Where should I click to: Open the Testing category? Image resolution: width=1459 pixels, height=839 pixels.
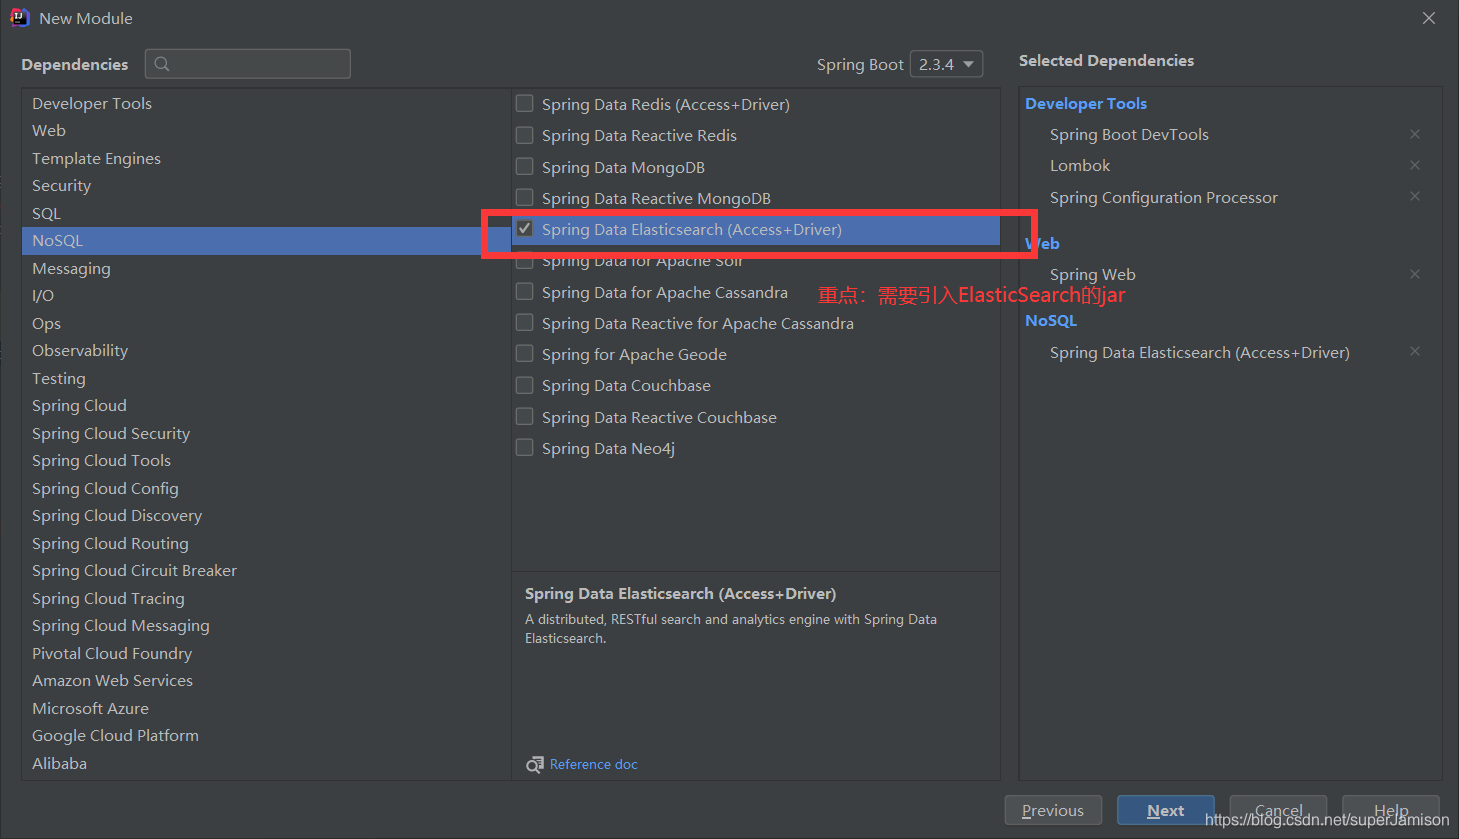click(x=266, y=378)
